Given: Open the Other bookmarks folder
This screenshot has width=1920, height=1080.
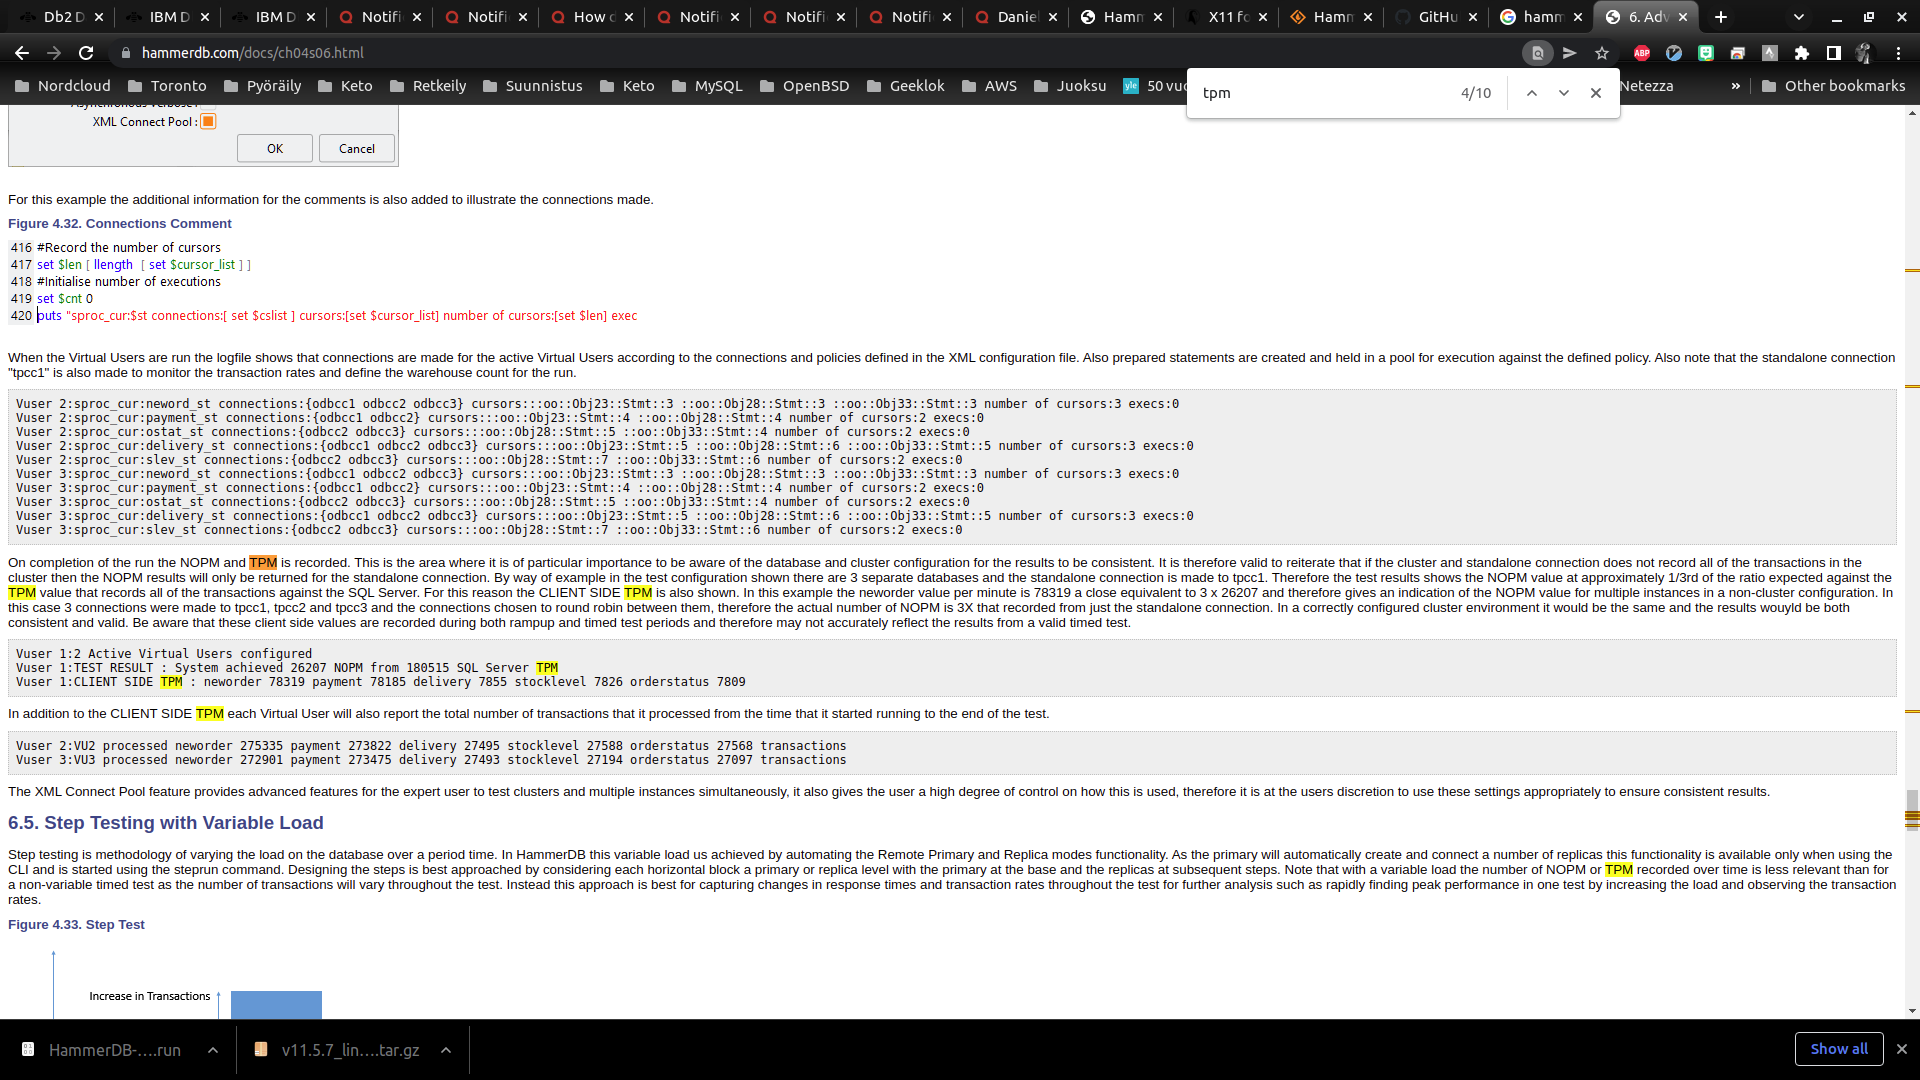Looking at the screenshot, I should click(x=1834, y=86).
